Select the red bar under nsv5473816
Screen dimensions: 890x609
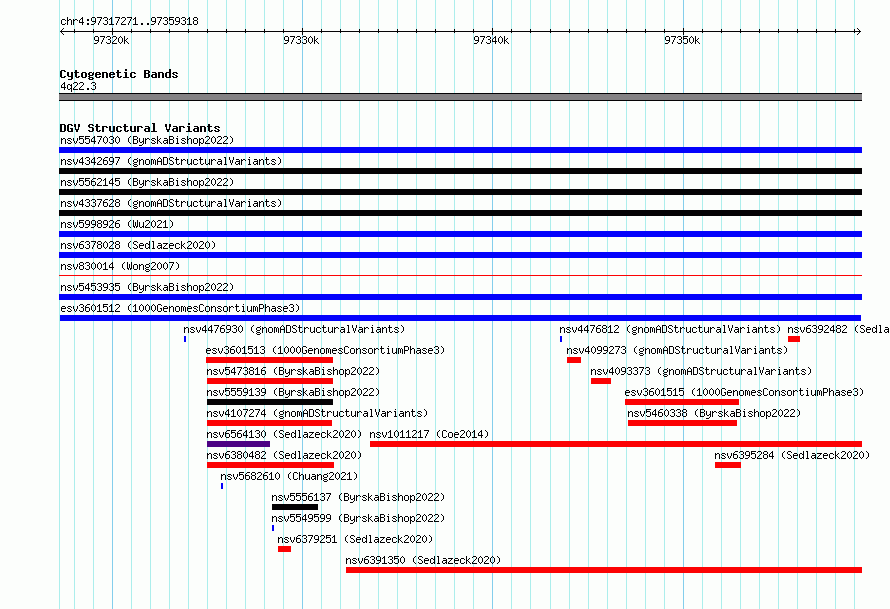point(270,381)
